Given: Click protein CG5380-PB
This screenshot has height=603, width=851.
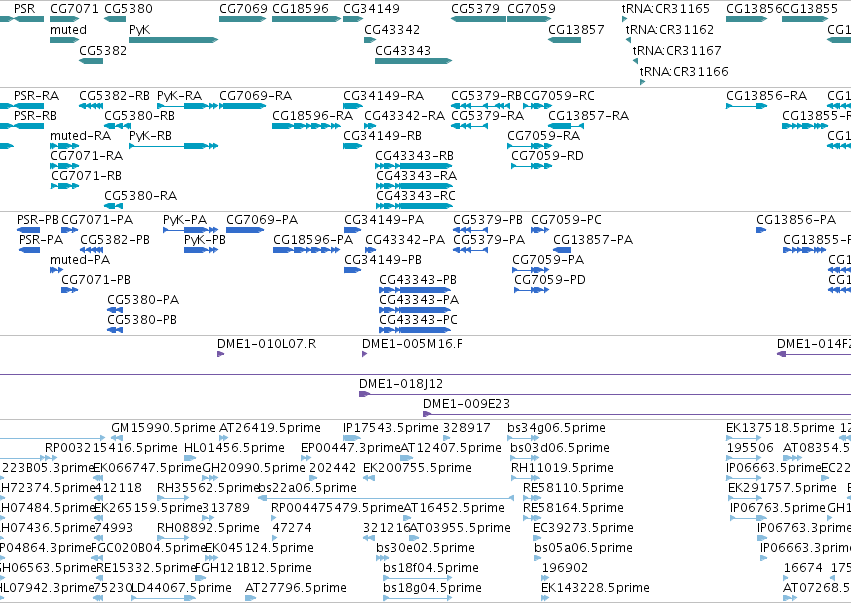Looking at the screenshot, I should pos(115,331).
